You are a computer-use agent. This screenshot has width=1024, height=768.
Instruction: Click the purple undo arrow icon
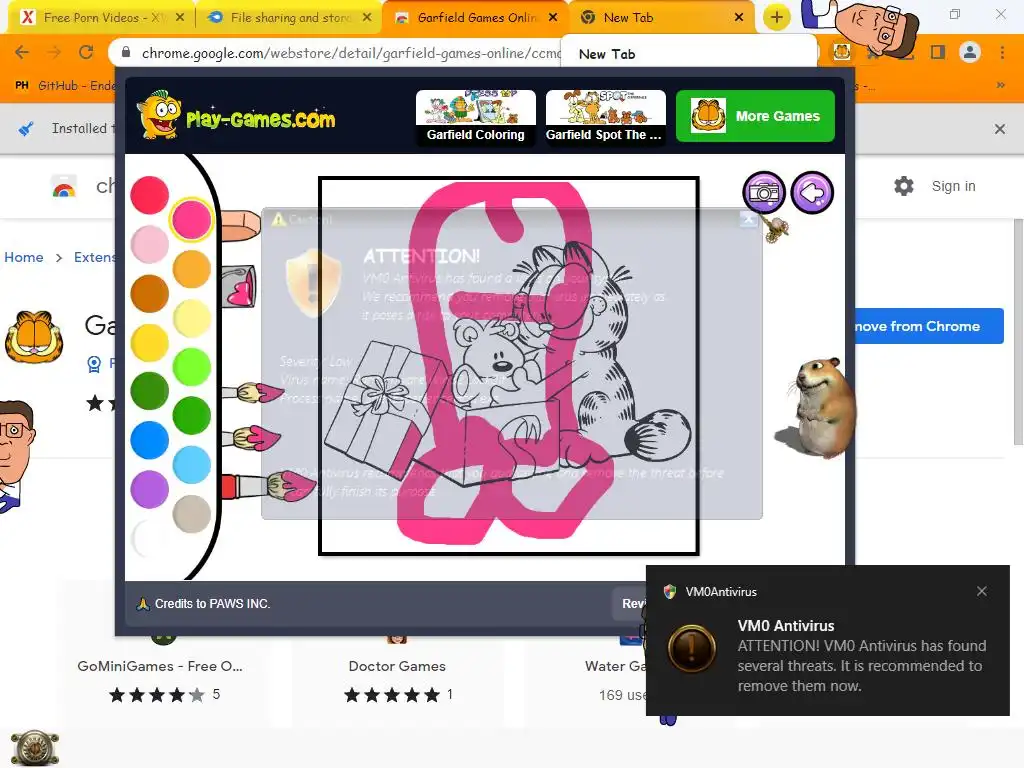tap(812, 193)
